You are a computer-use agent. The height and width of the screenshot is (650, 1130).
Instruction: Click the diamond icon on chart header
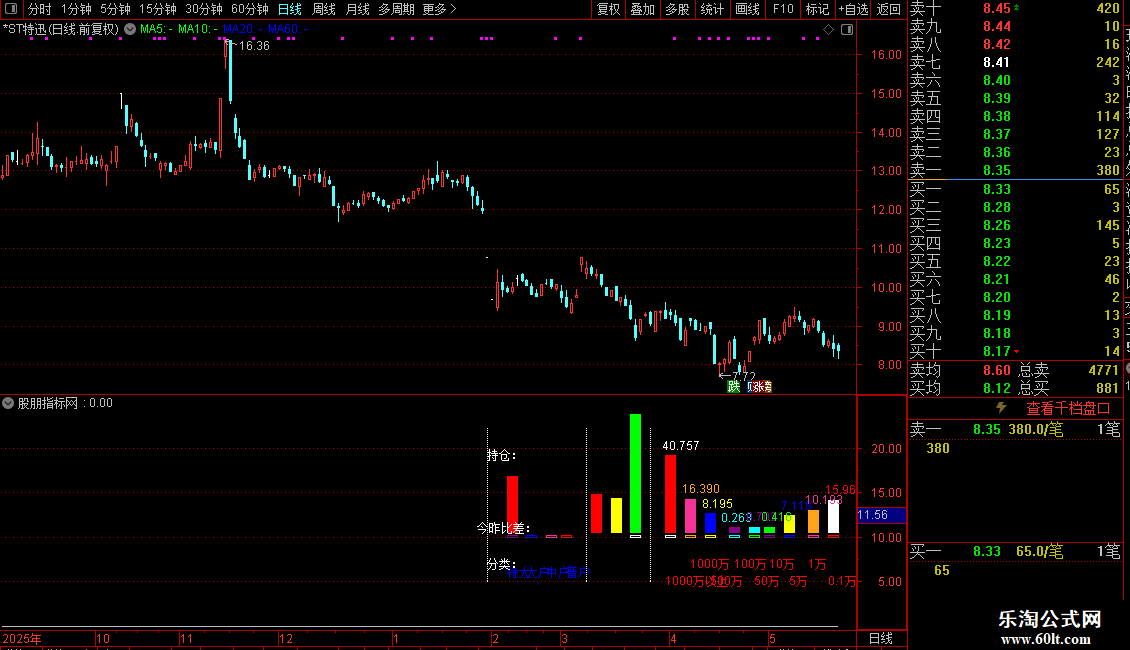pyautogui.click(x=829, y=30)
